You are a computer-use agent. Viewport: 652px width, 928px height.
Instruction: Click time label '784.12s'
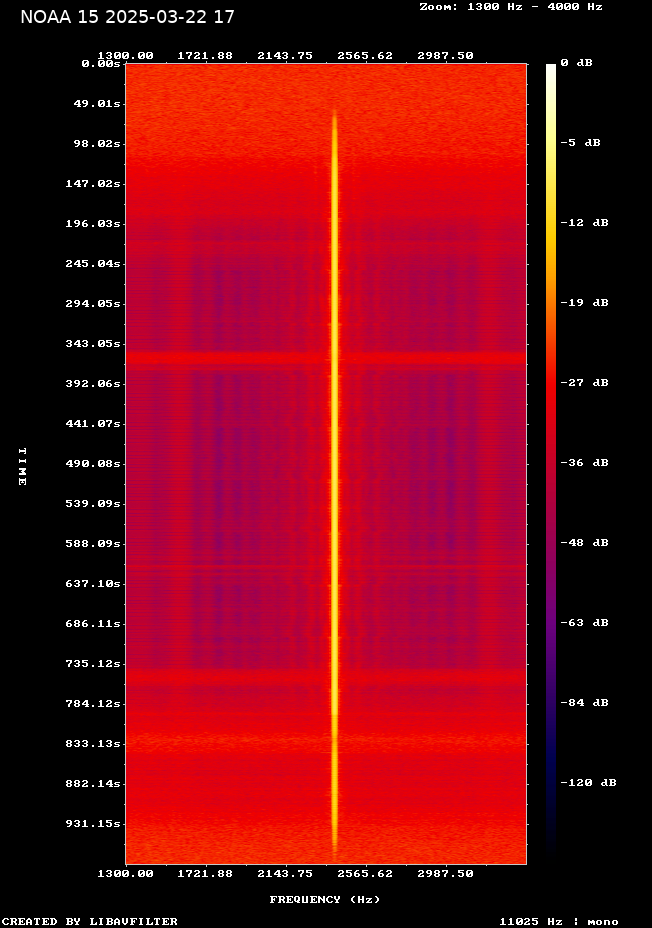coord(93,704)
